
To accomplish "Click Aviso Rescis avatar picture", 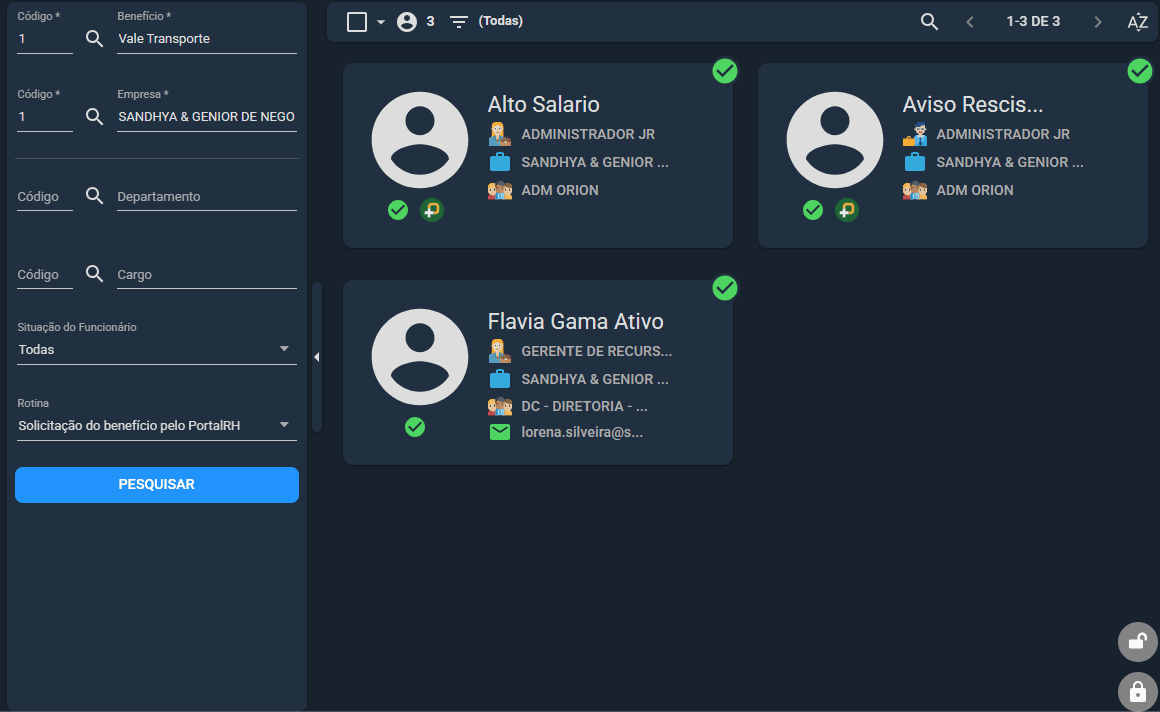I will coord(834,140).
